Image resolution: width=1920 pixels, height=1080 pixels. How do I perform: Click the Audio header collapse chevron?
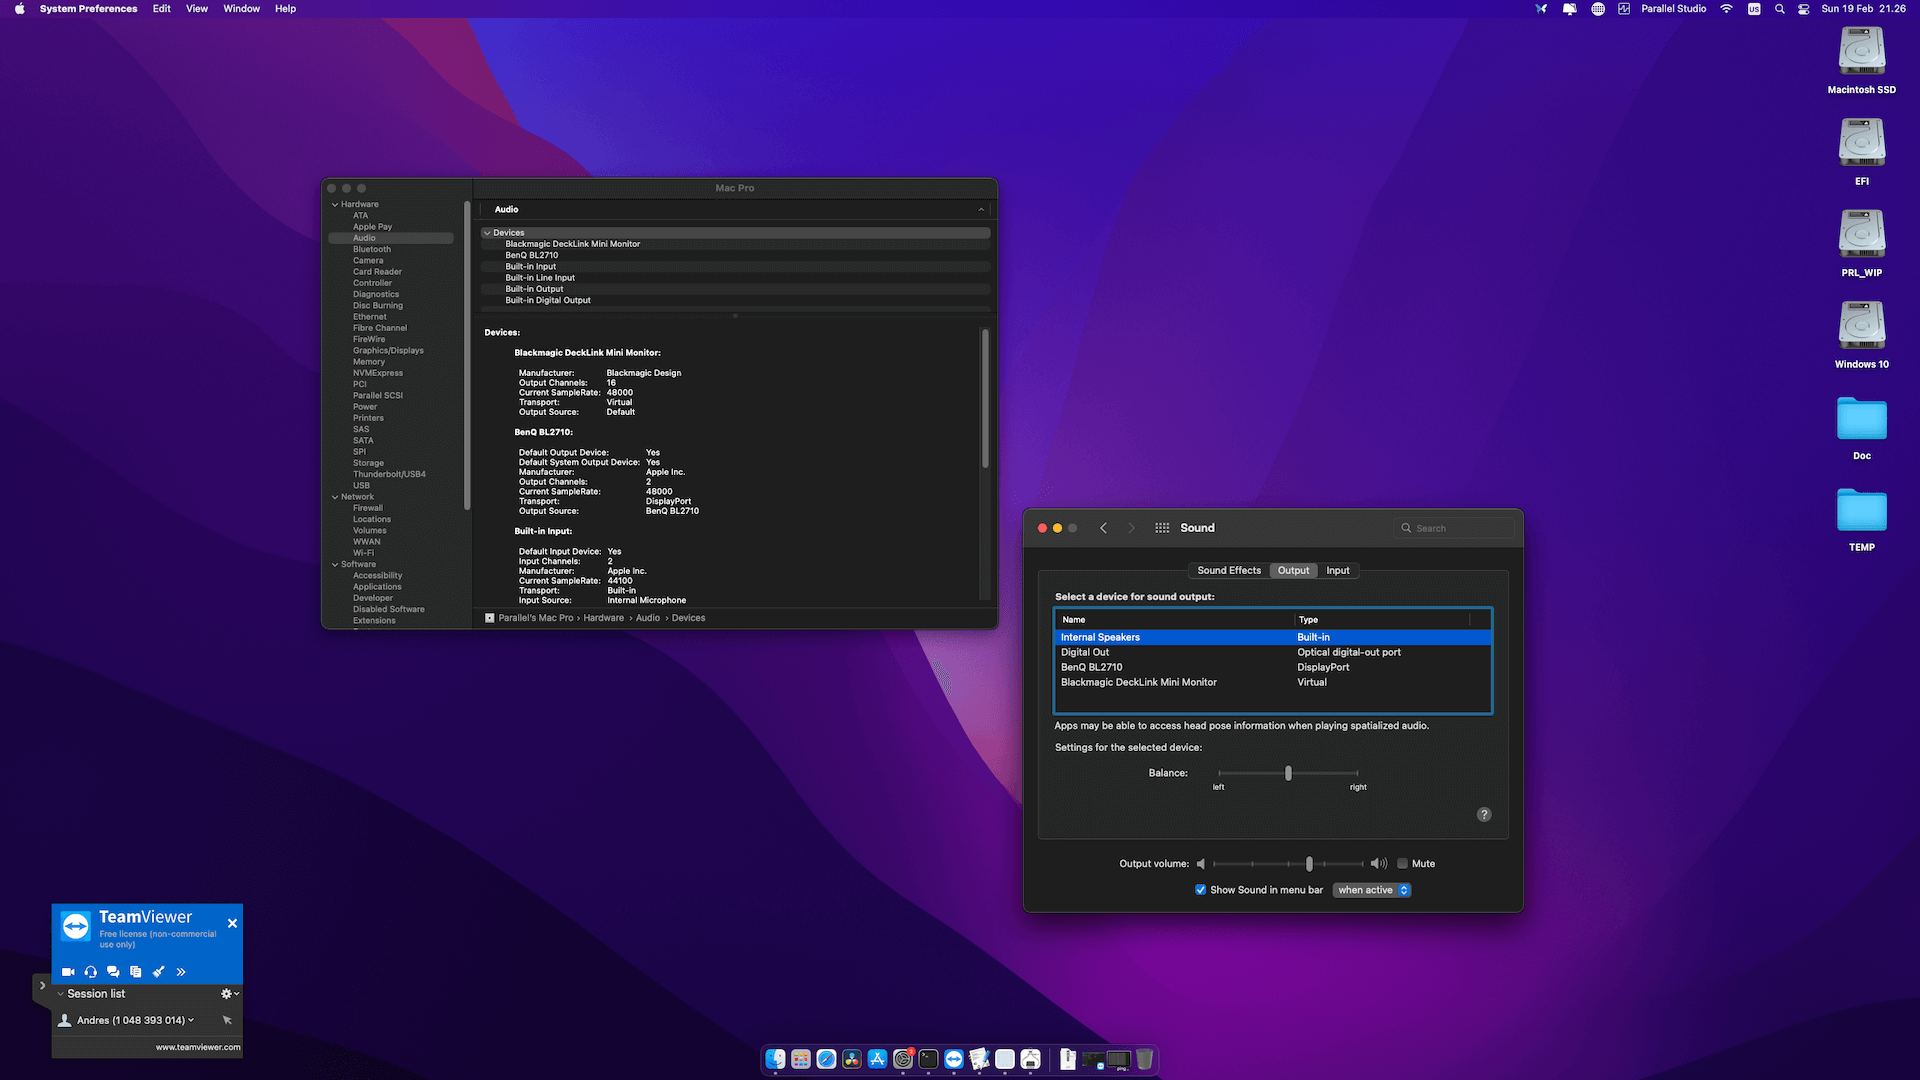pyautogui.click(x=981, y=210)
